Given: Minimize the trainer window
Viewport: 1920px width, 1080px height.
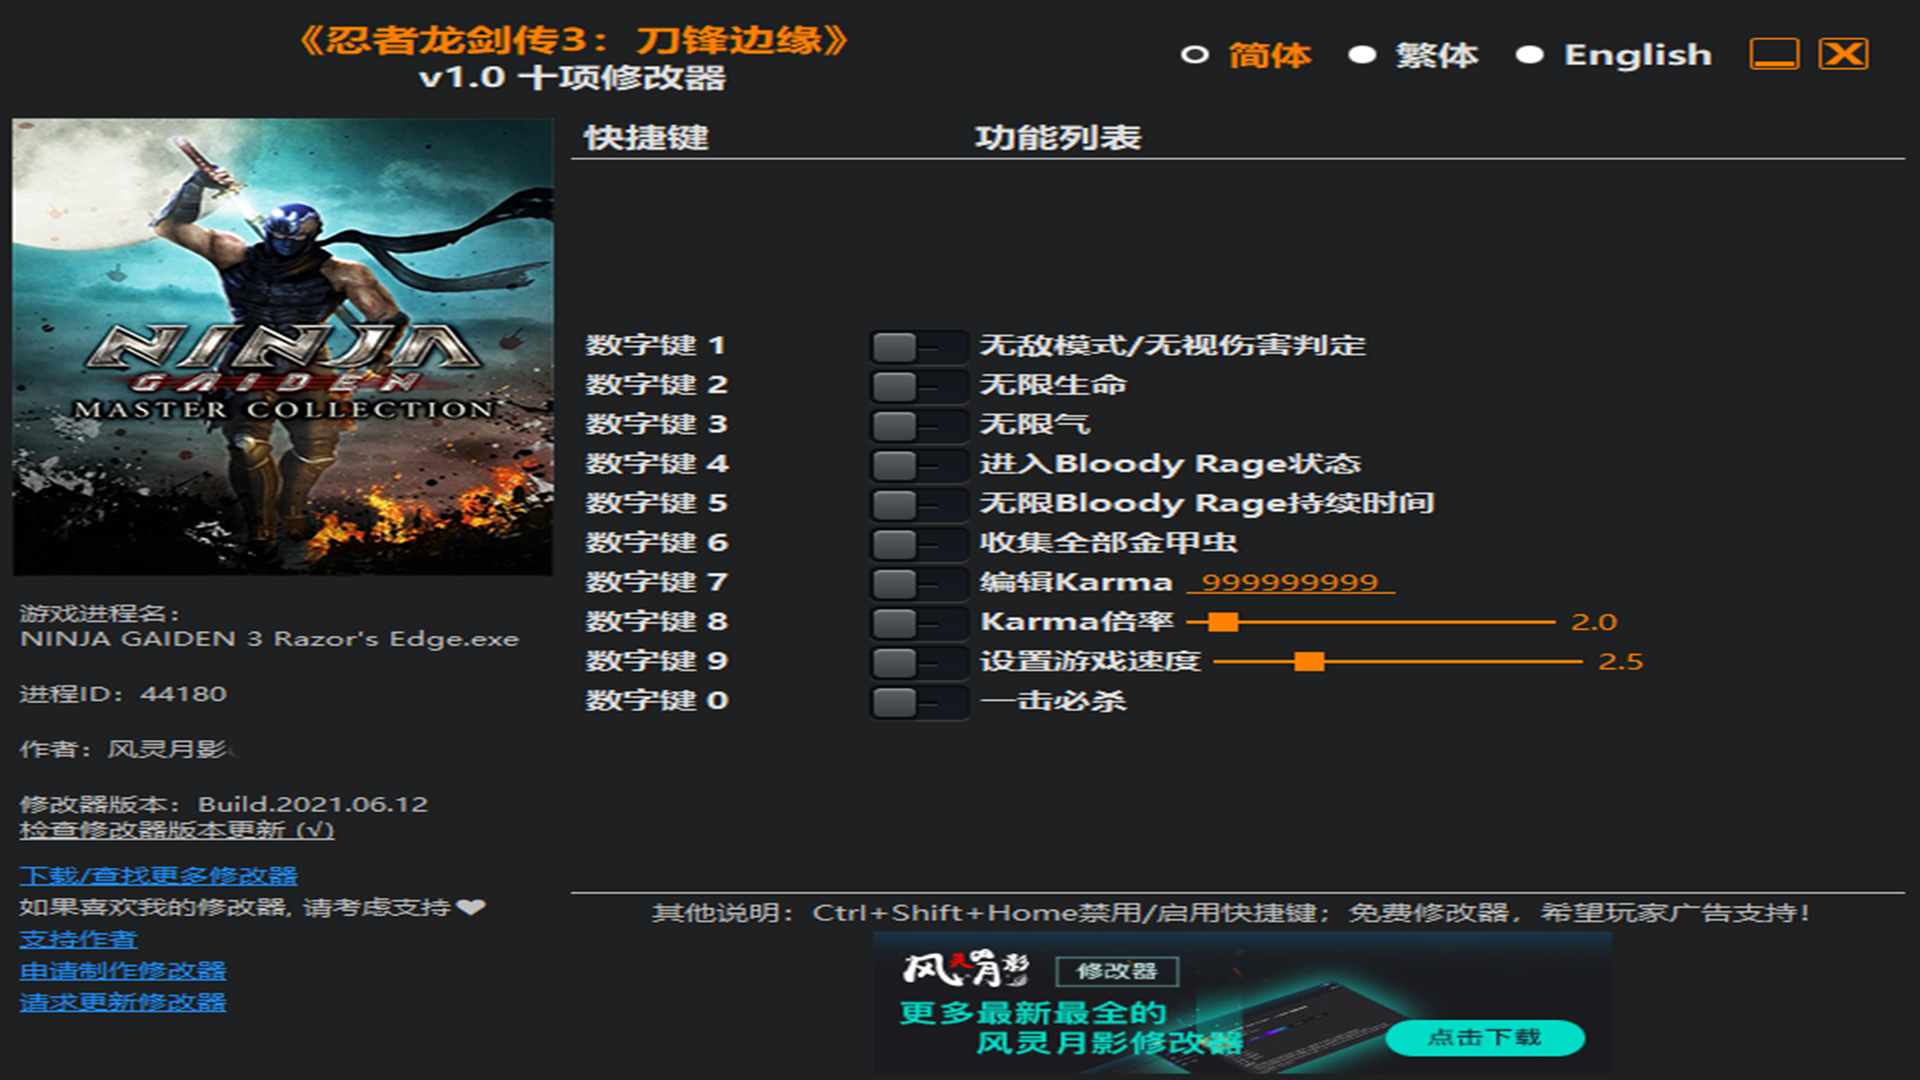Looking at the screenshot, I should (1774, 54).
